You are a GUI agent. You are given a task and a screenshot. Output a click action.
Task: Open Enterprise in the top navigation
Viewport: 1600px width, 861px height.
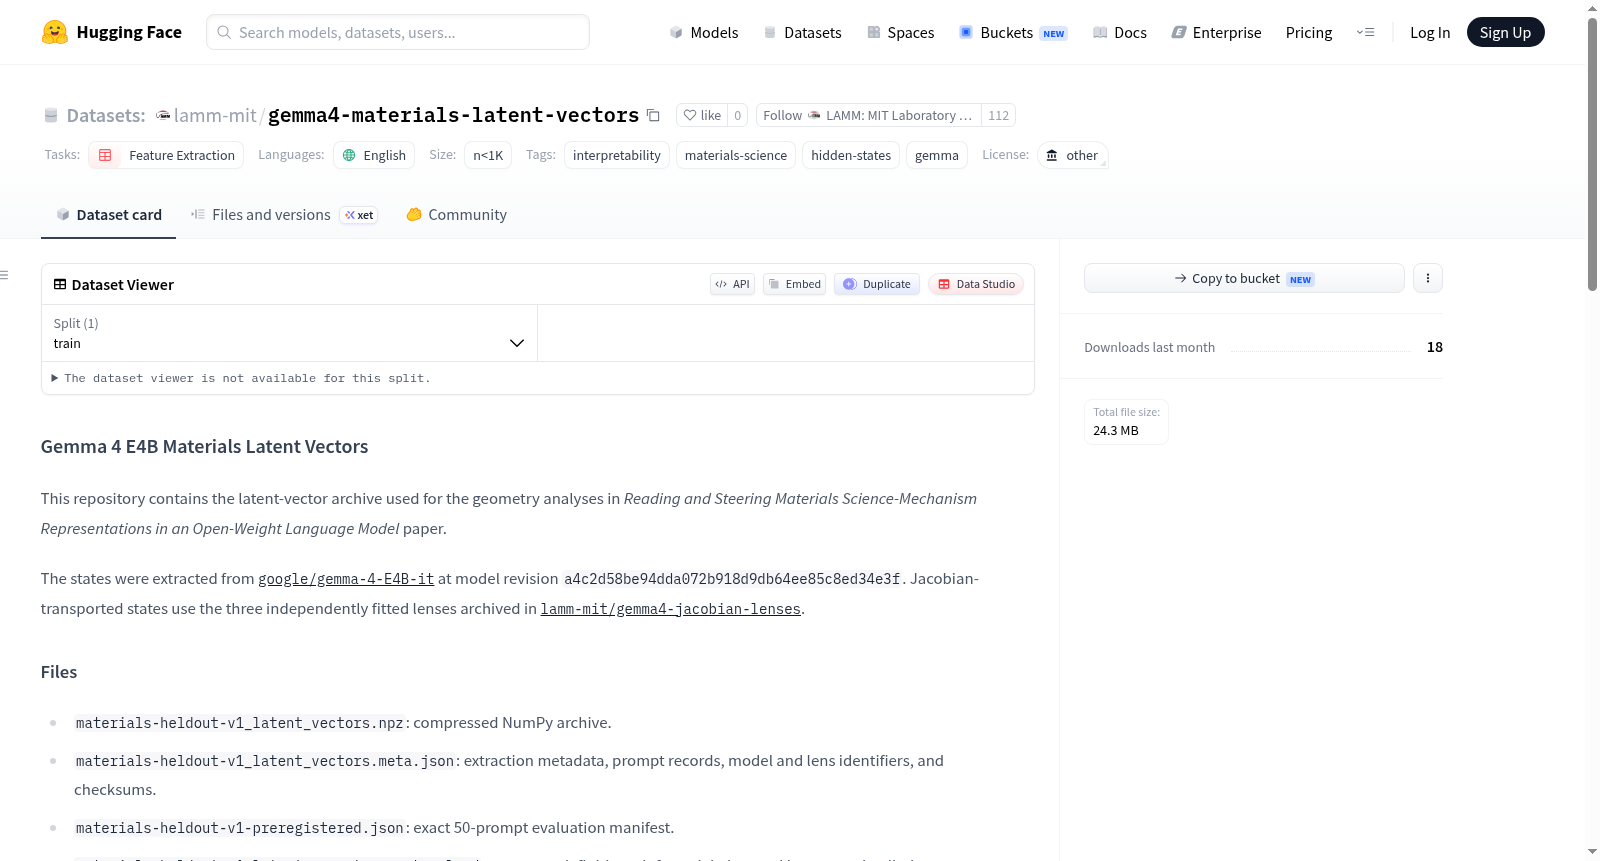[1216, 32]
